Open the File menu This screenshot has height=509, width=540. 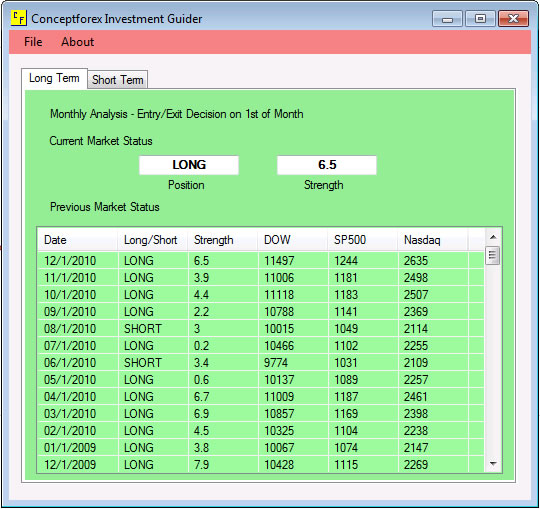[x=33, y=42]
